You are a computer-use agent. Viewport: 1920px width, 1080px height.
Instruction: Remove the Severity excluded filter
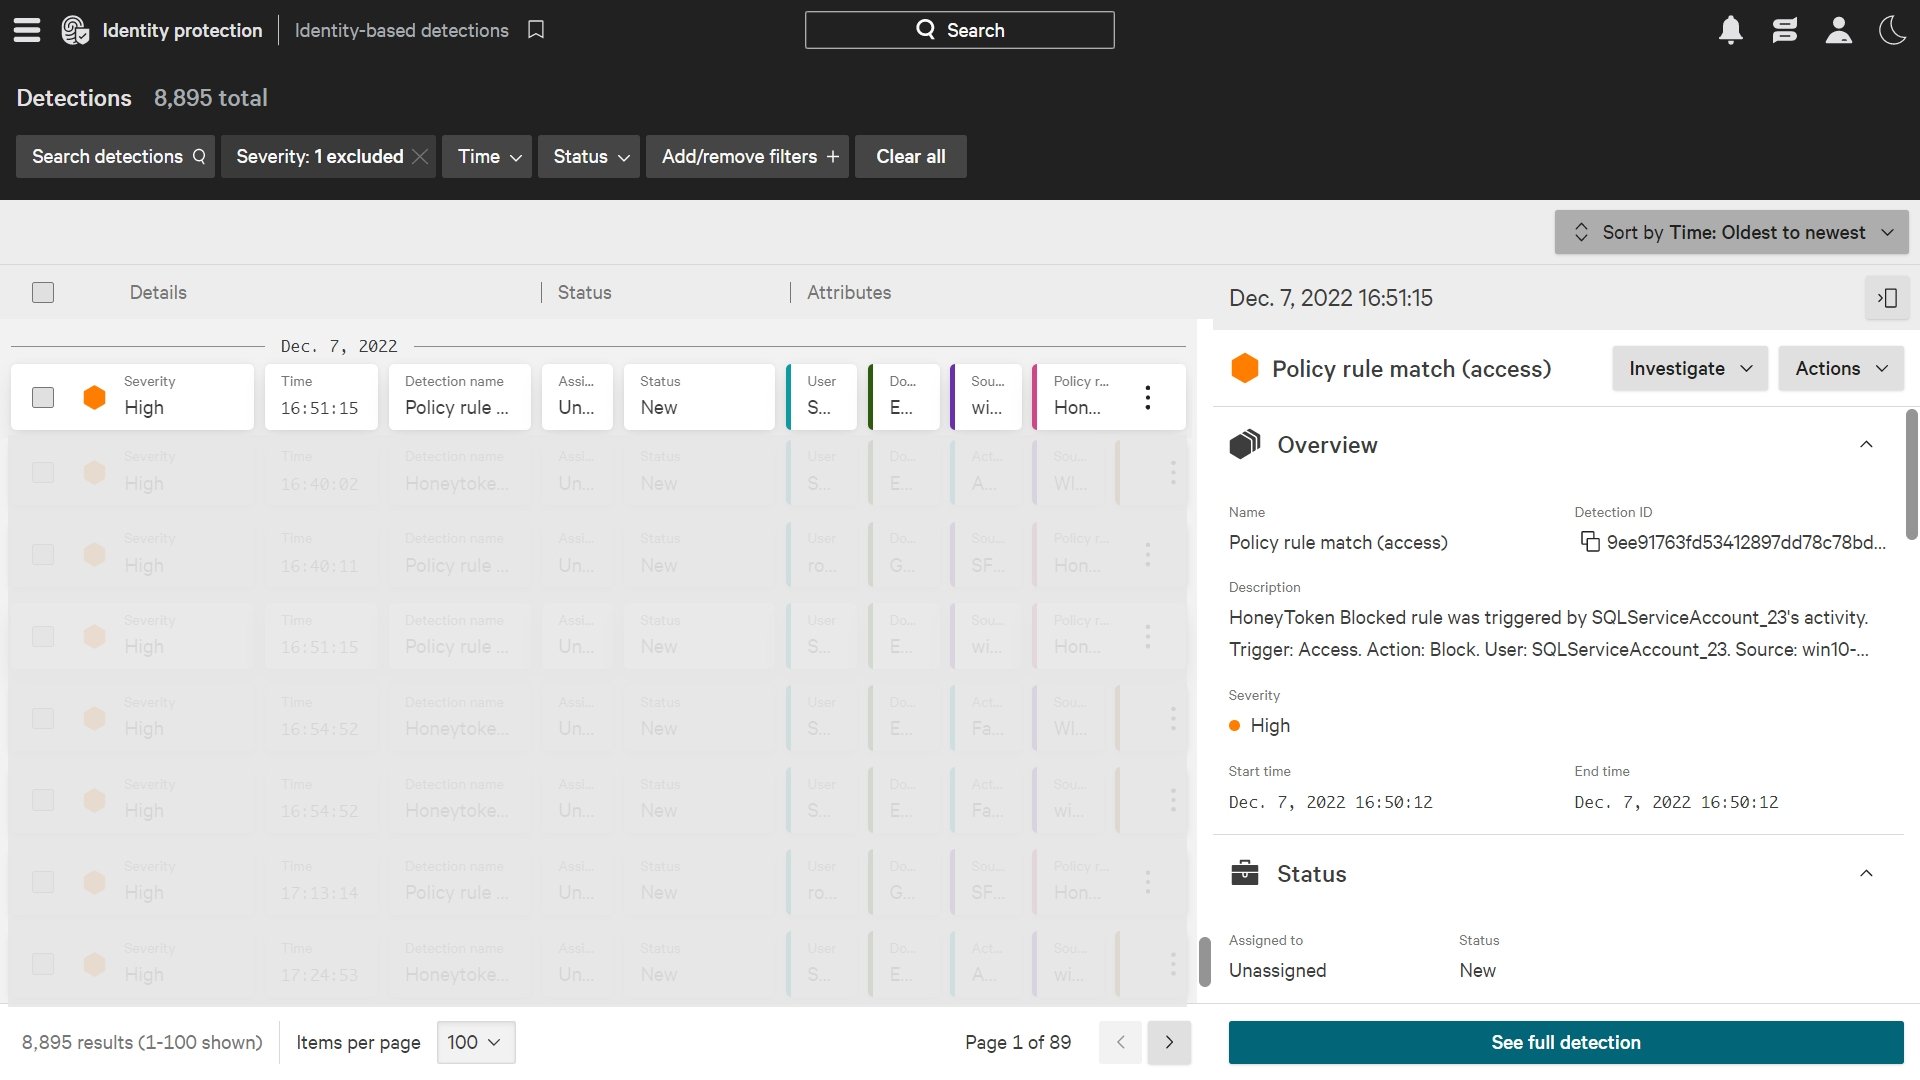pos(420,157)
